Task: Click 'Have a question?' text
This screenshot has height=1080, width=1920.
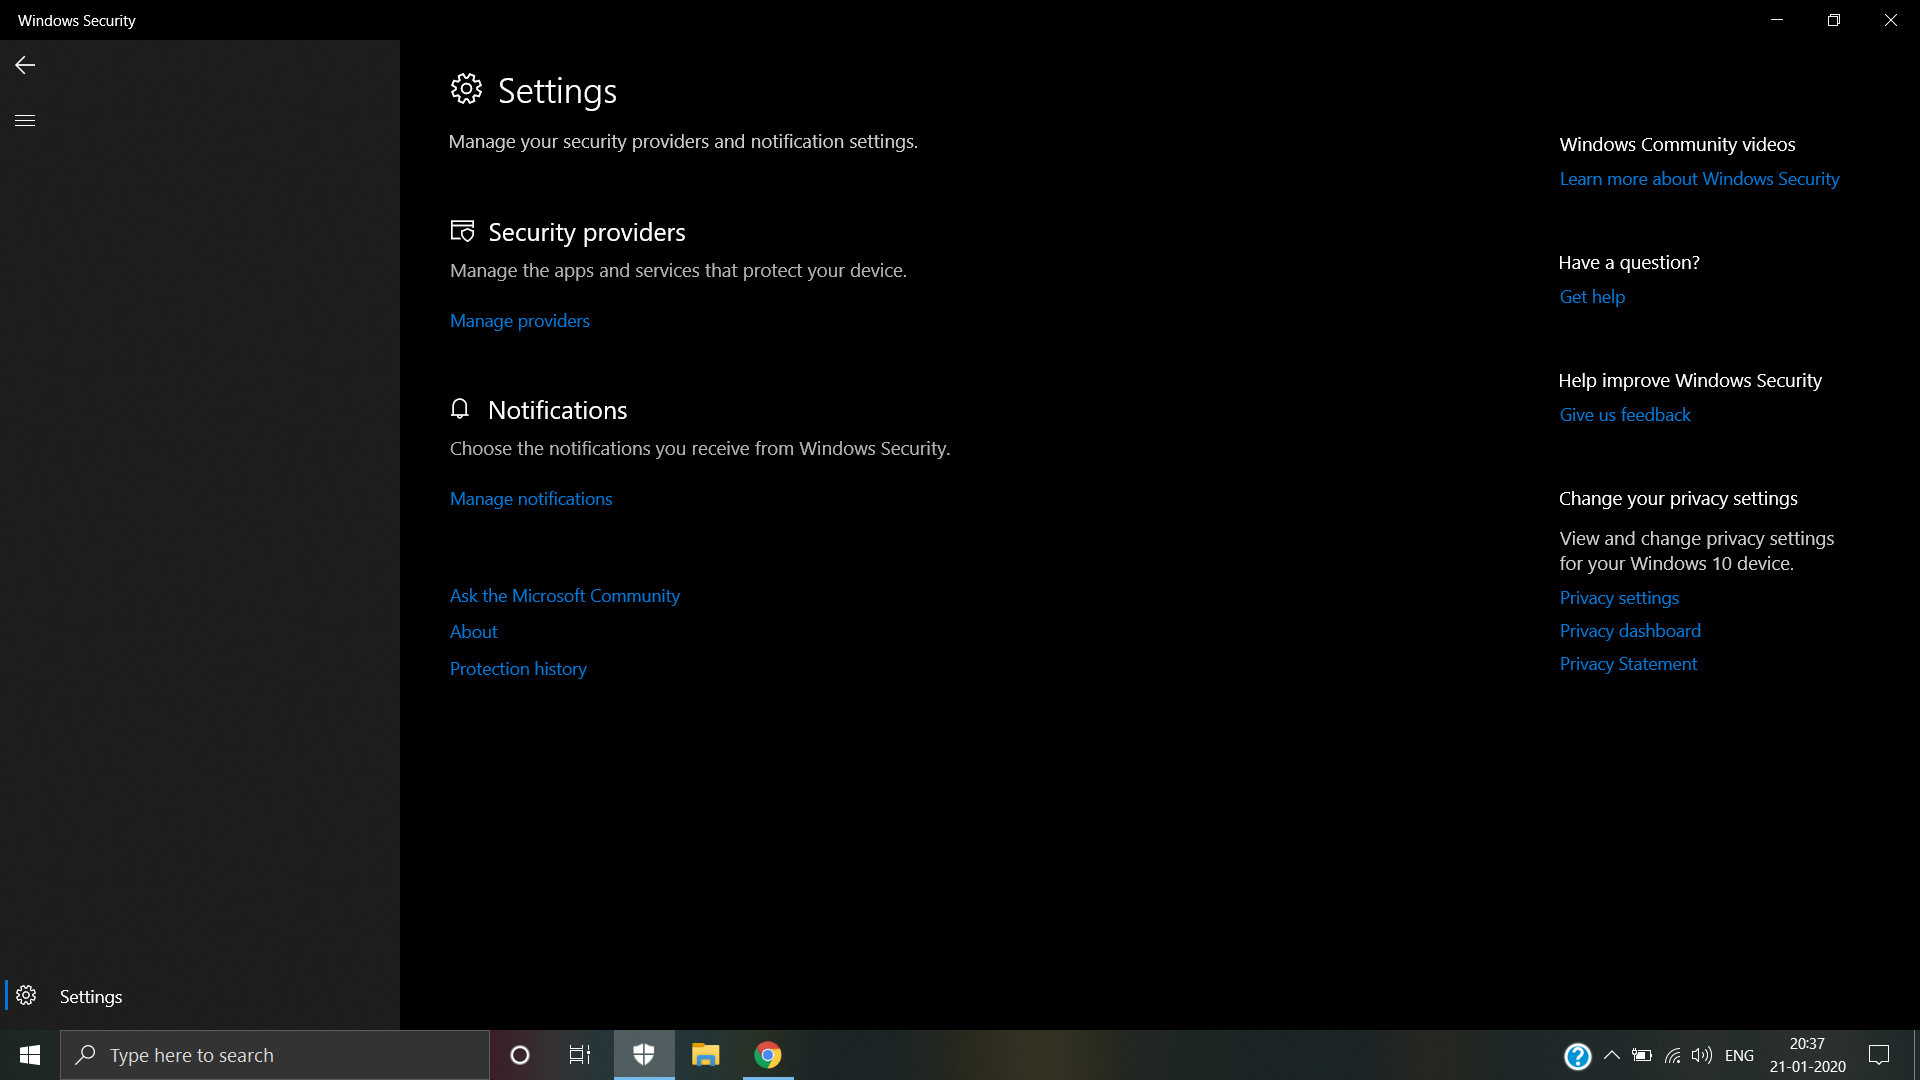Action: pyautogui.click(x=1629, y=262)
